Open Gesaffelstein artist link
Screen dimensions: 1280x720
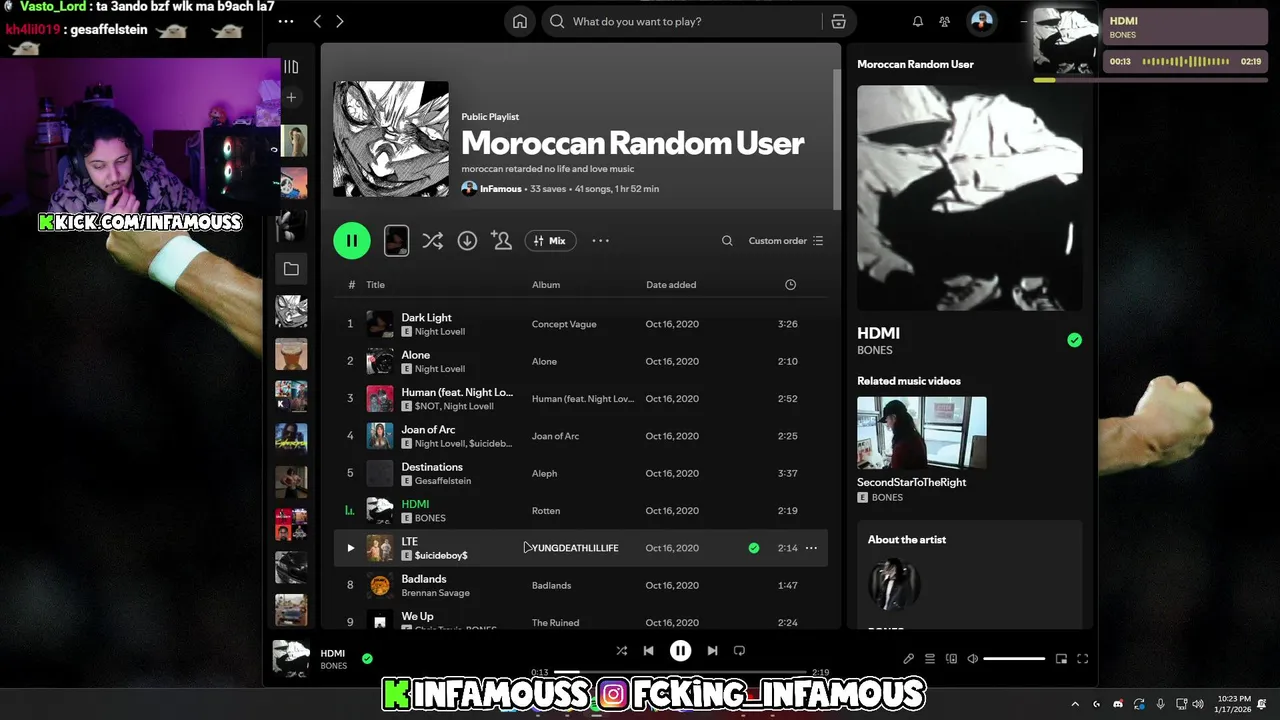(x=443, y=481)
